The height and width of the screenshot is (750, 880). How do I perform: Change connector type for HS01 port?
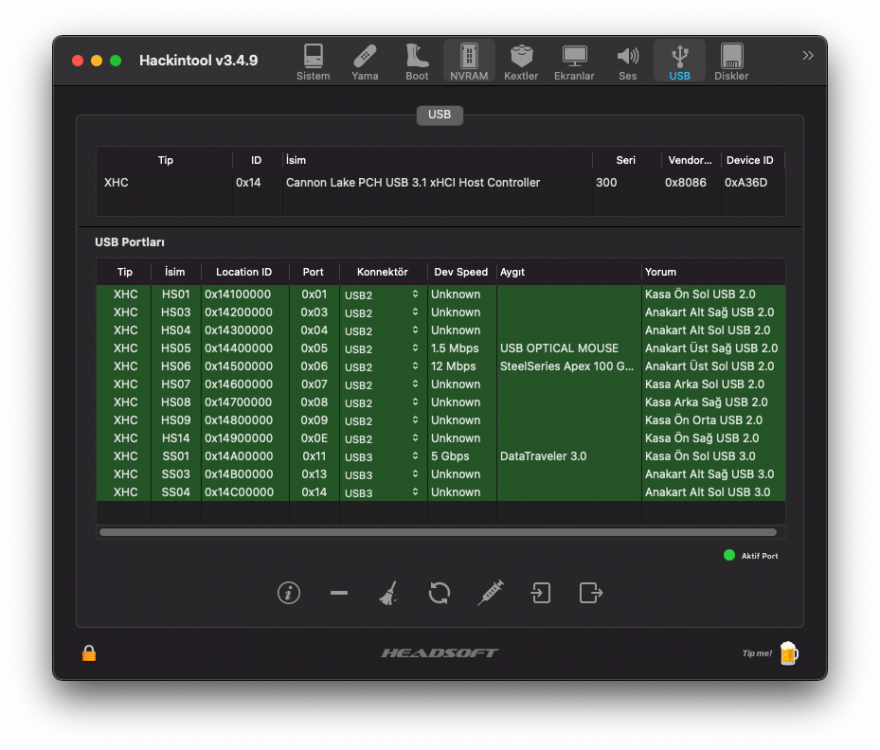click(383, 294)
